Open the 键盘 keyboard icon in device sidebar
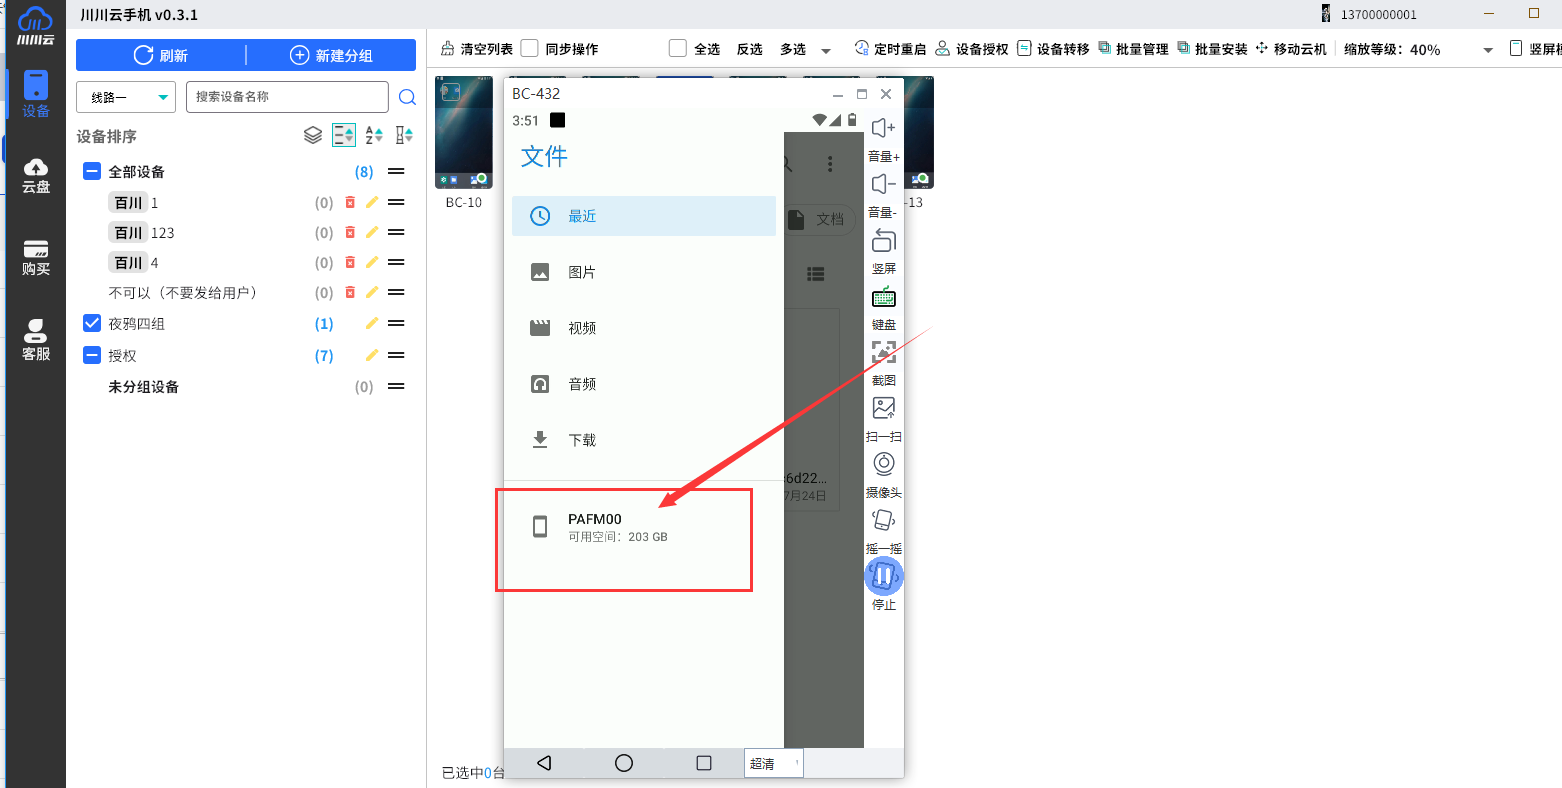 884,296
